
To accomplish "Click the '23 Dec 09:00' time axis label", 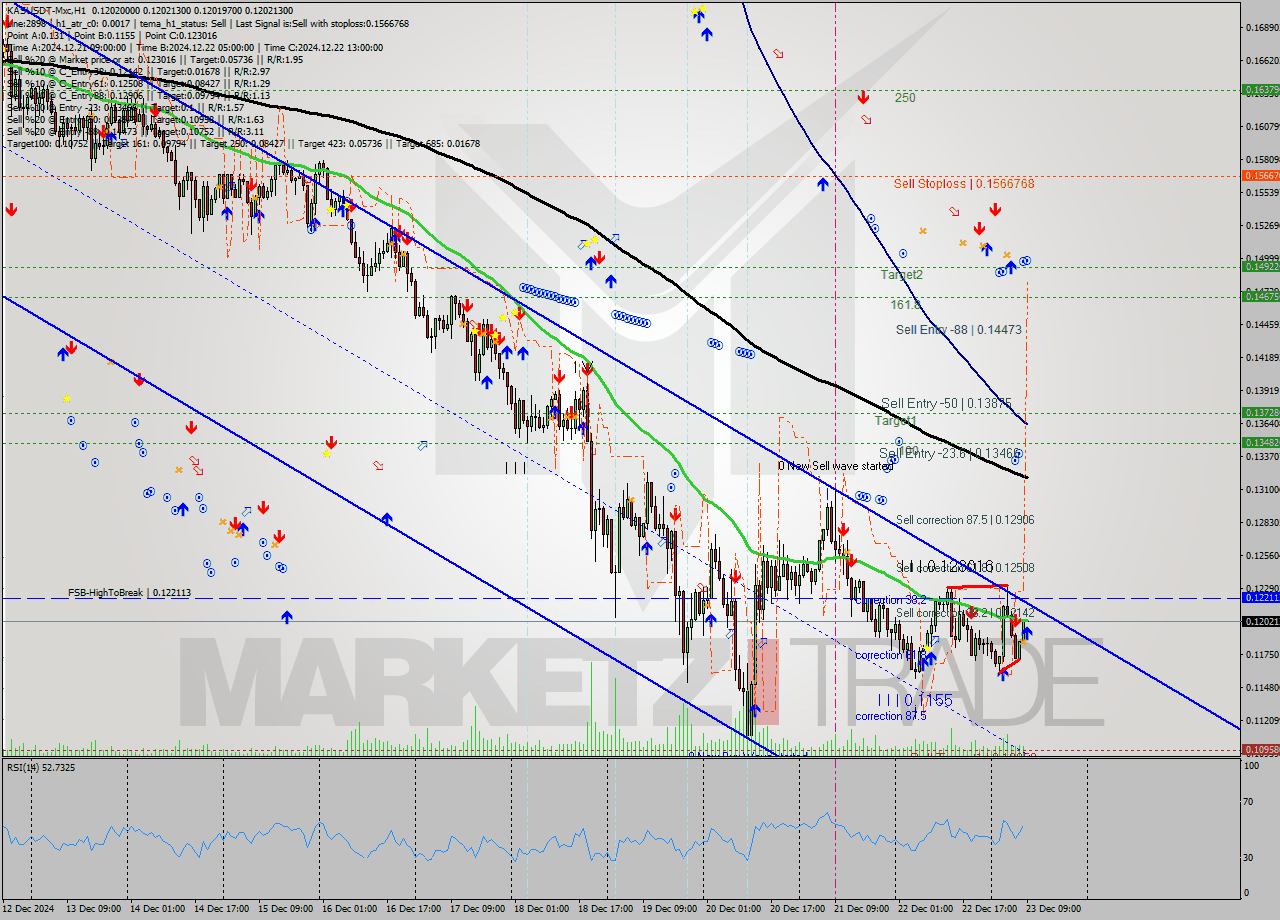I will (1056, 908).
